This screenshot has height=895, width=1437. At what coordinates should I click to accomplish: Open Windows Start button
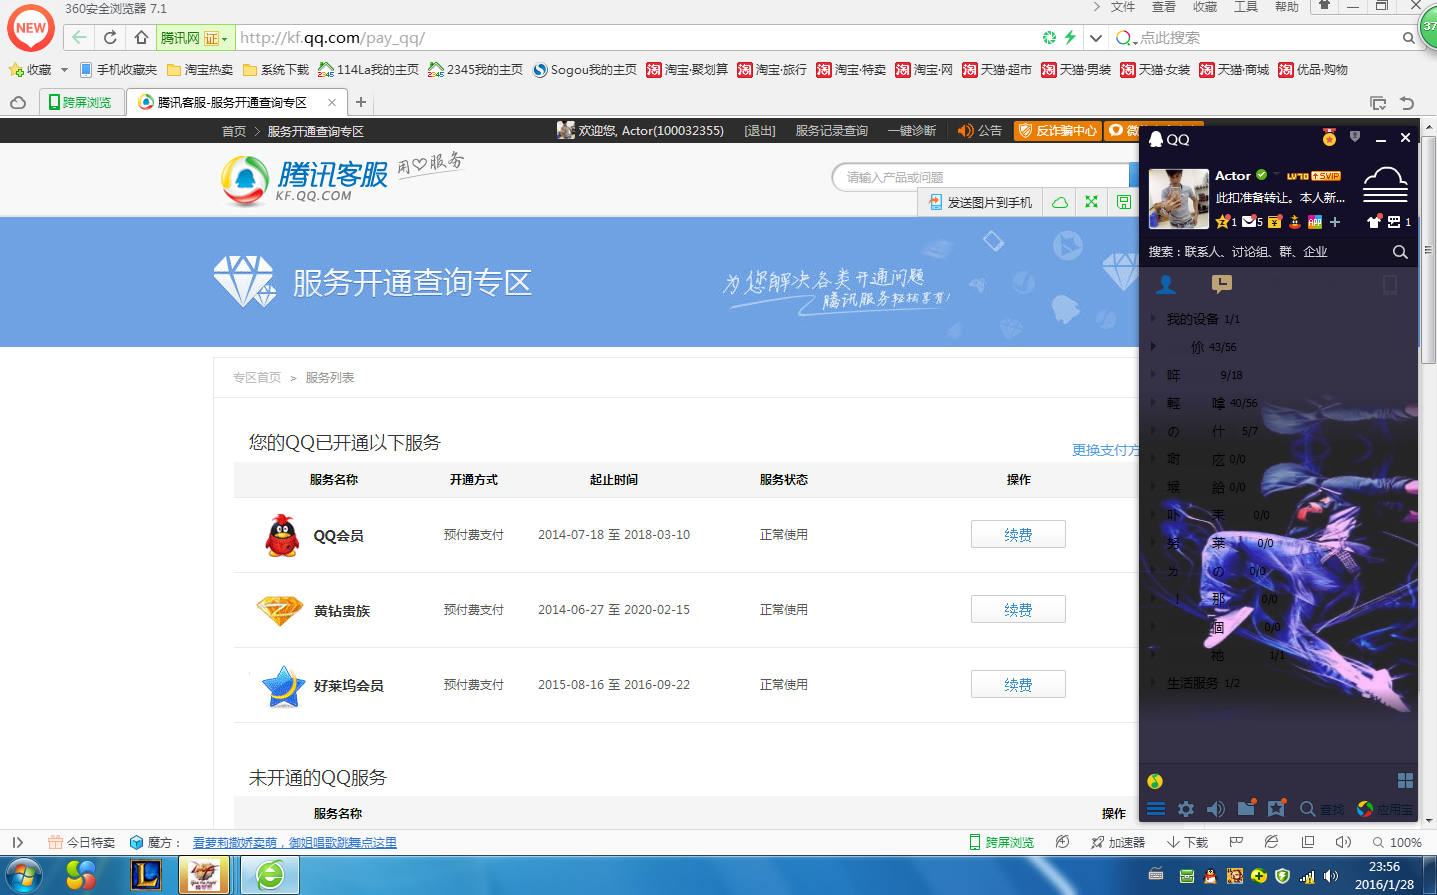tap(23, 875)
